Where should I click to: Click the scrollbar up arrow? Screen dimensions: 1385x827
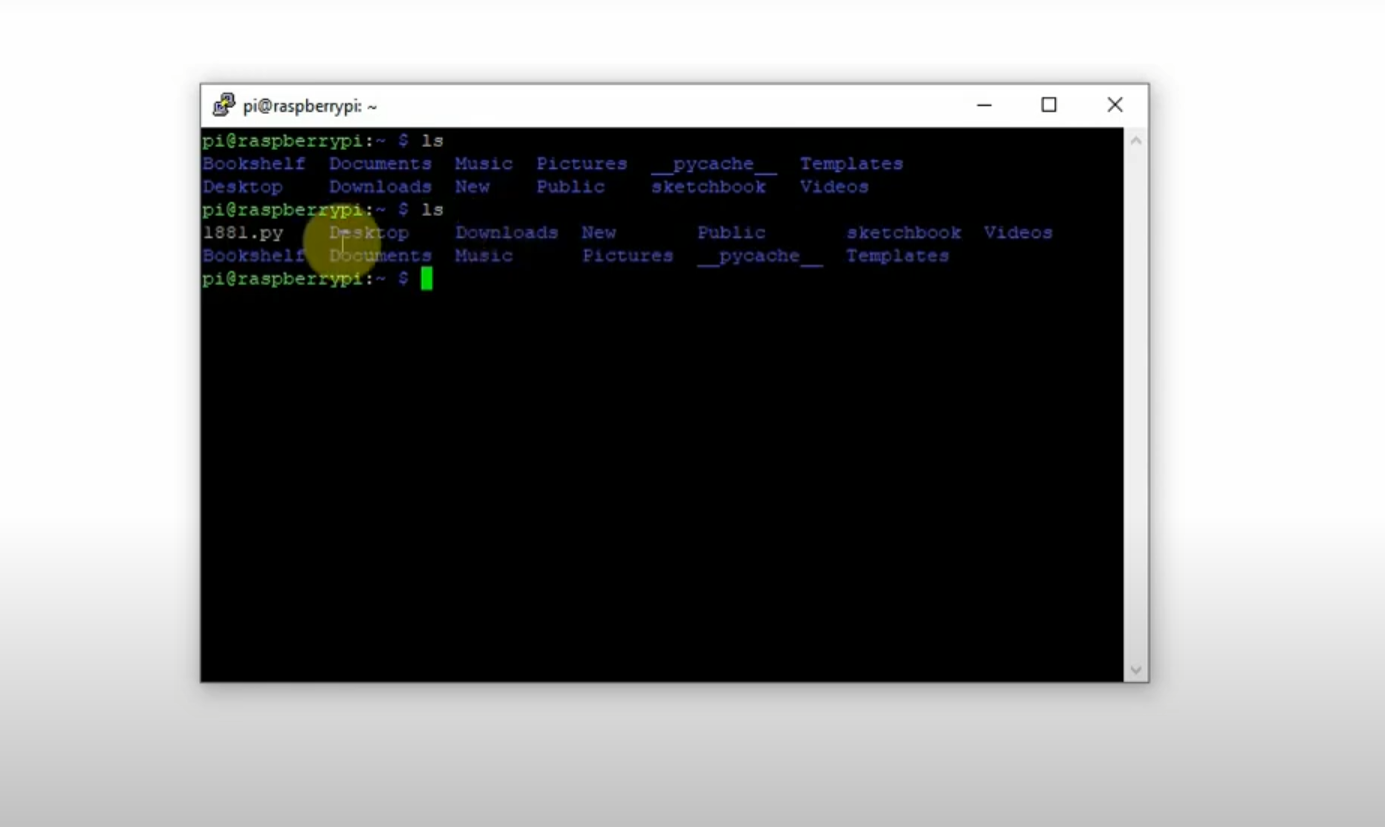[x=1136, y=139]
